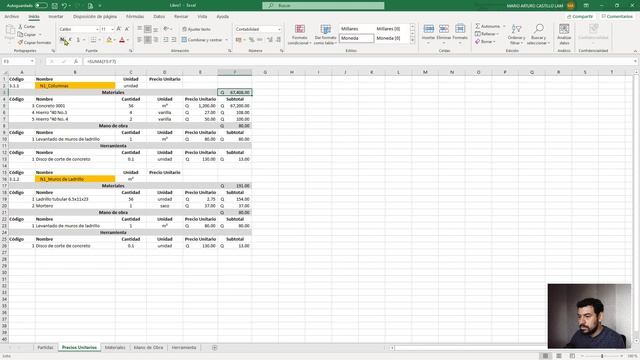The width and height of the screenshot is (640, 360).
Task: Add a new sheet with plus icon
Action: pos(215,348)
